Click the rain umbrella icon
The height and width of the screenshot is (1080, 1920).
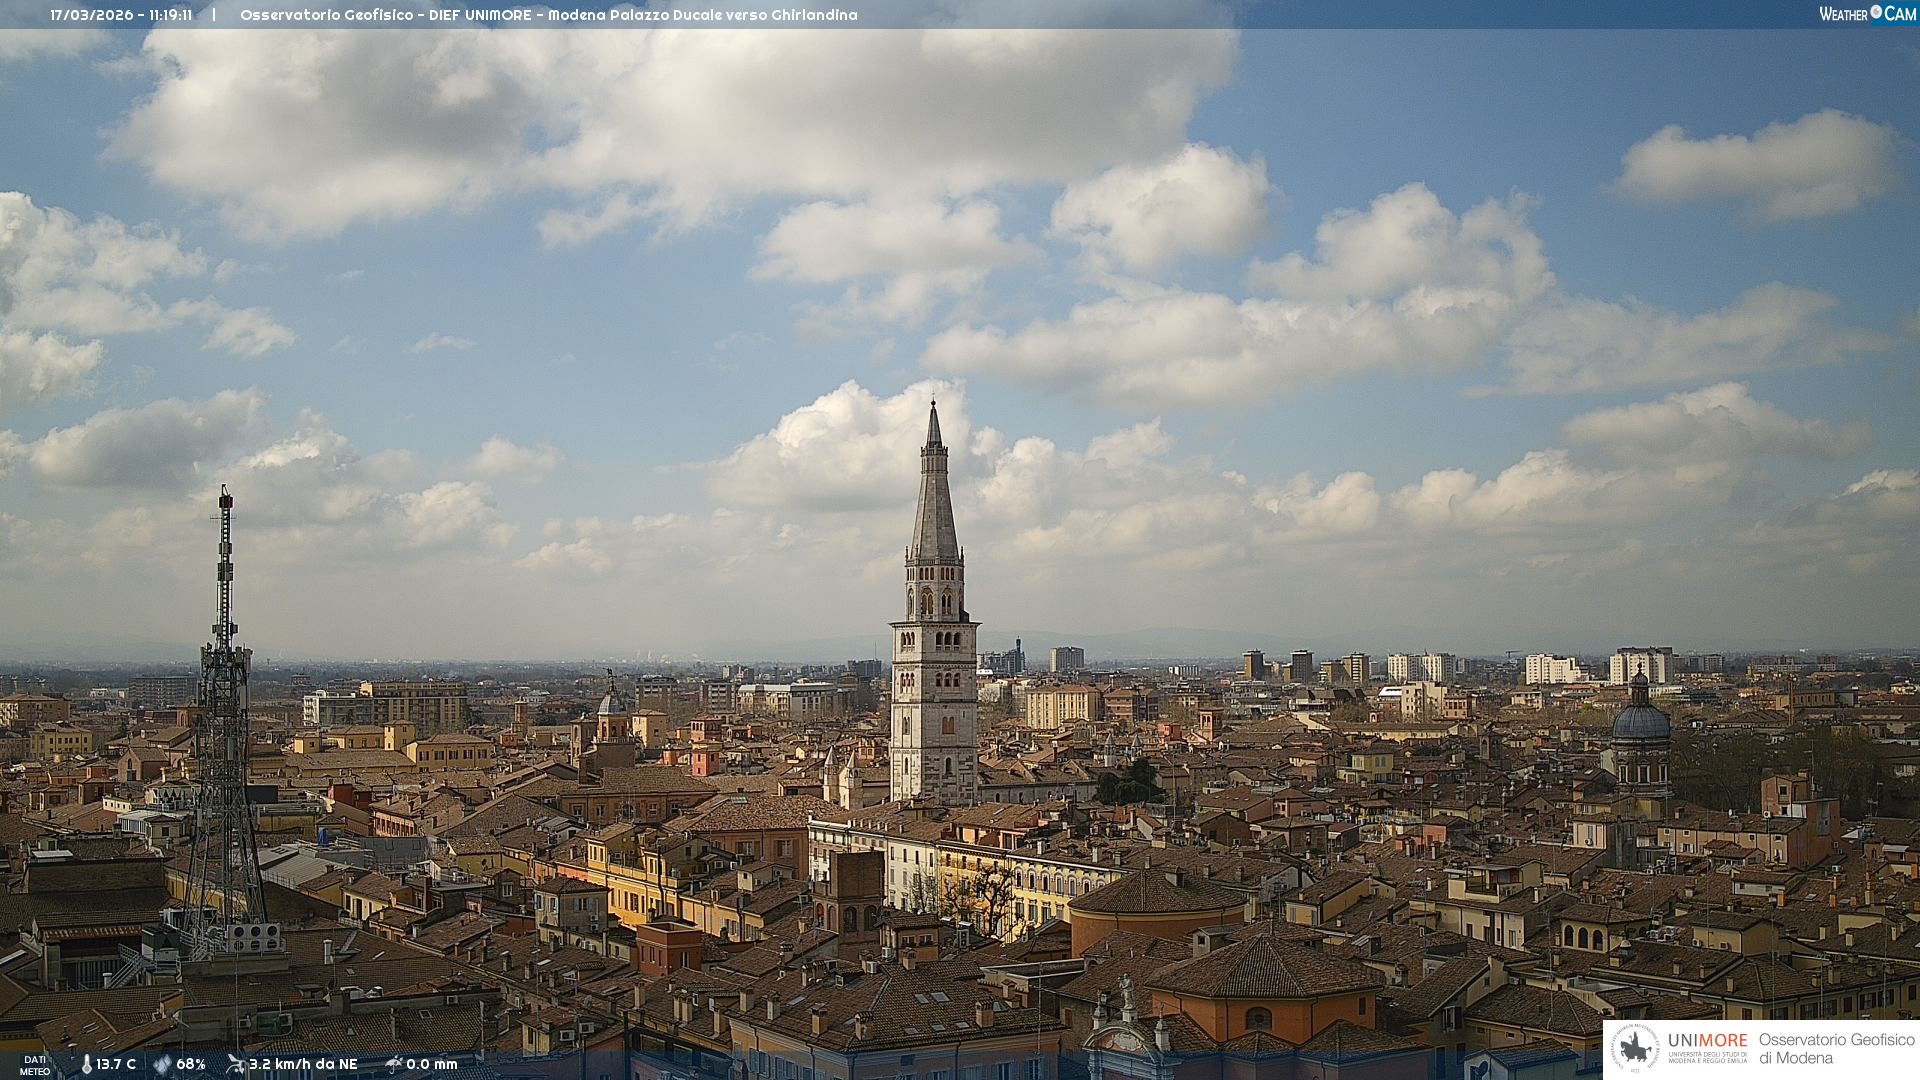[x=393, y=1064]
